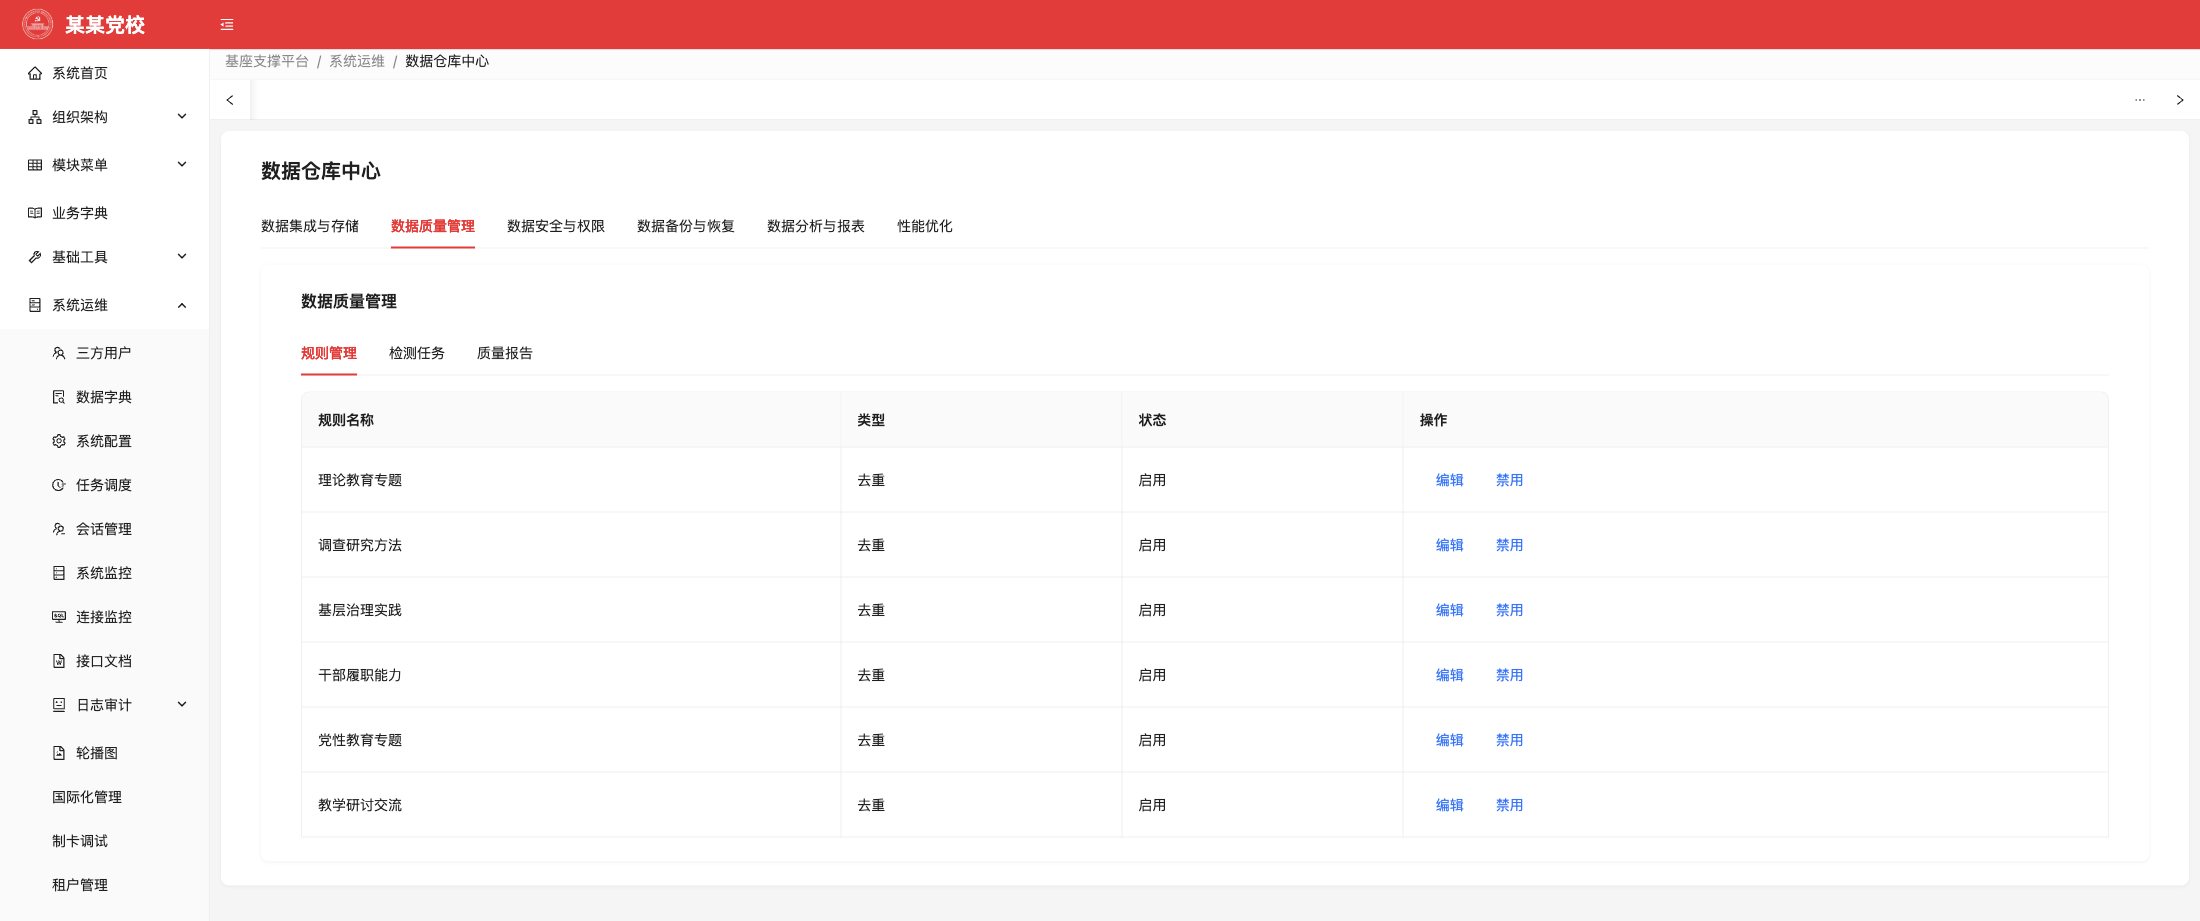Switch to 数据安全与权限 tab

point(556,226)
